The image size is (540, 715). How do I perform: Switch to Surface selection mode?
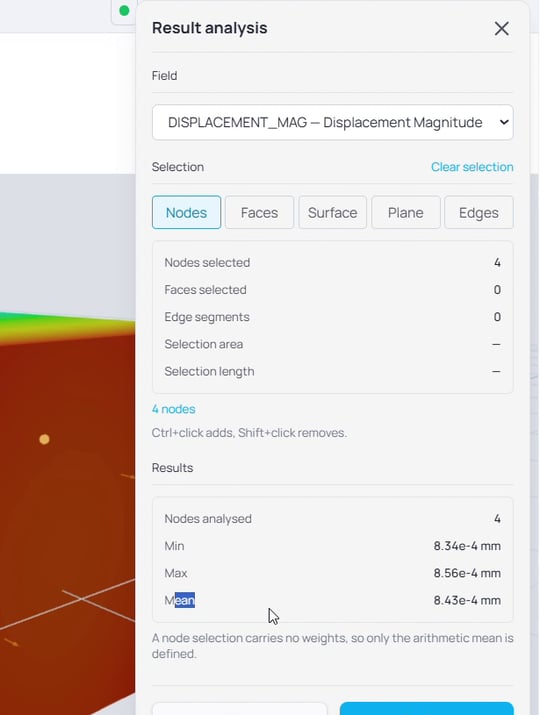[332, 212]
